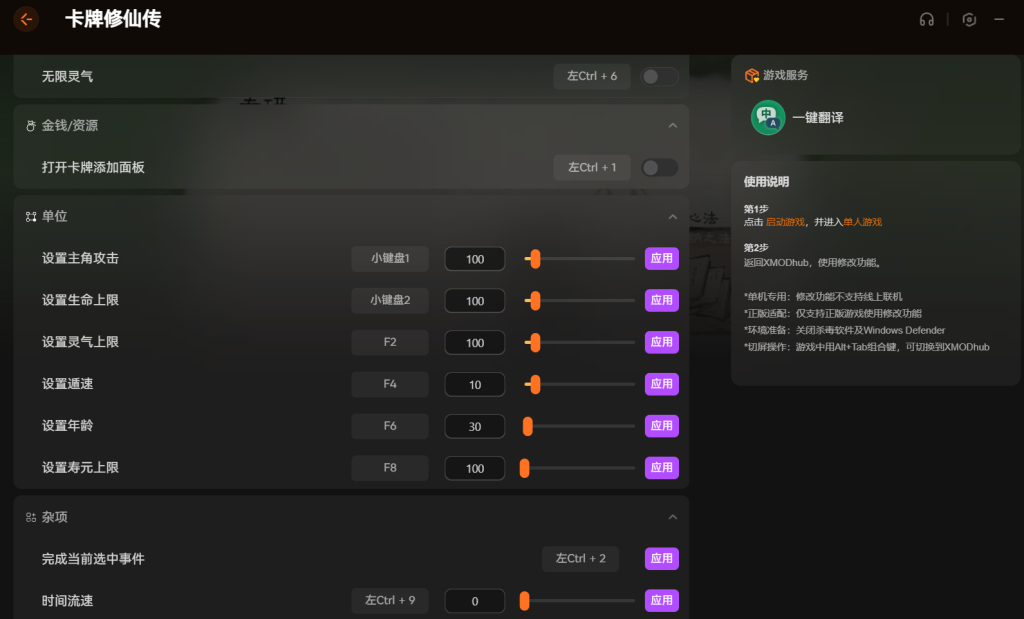1024x619 pixels.
Task: Click the 一键翻译 translate icon
Action: [x=768, y=117]
